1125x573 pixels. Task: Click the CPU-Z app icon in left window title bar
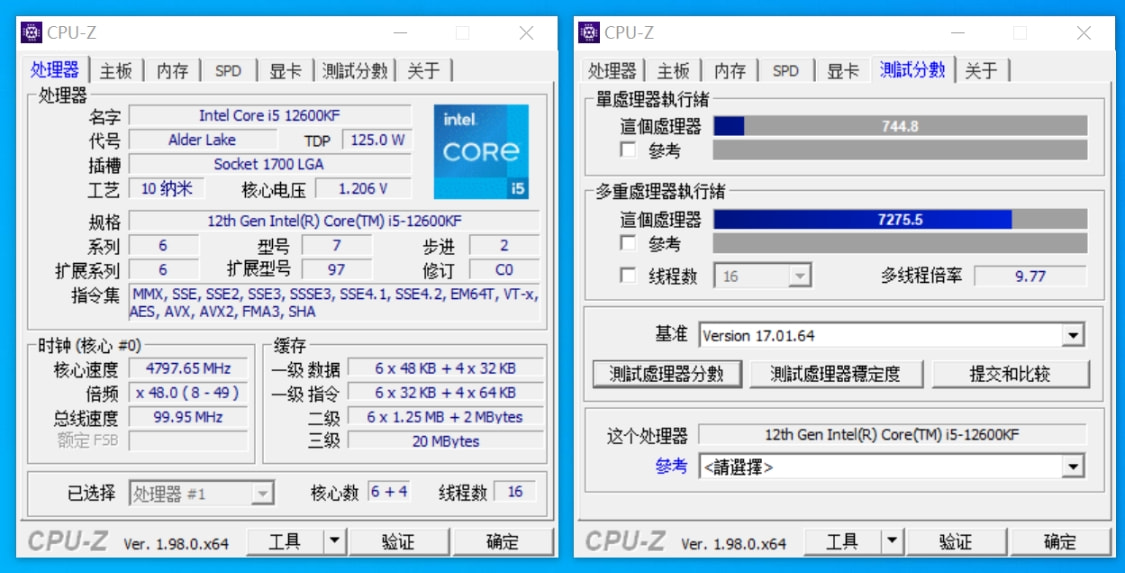point(31,32)
